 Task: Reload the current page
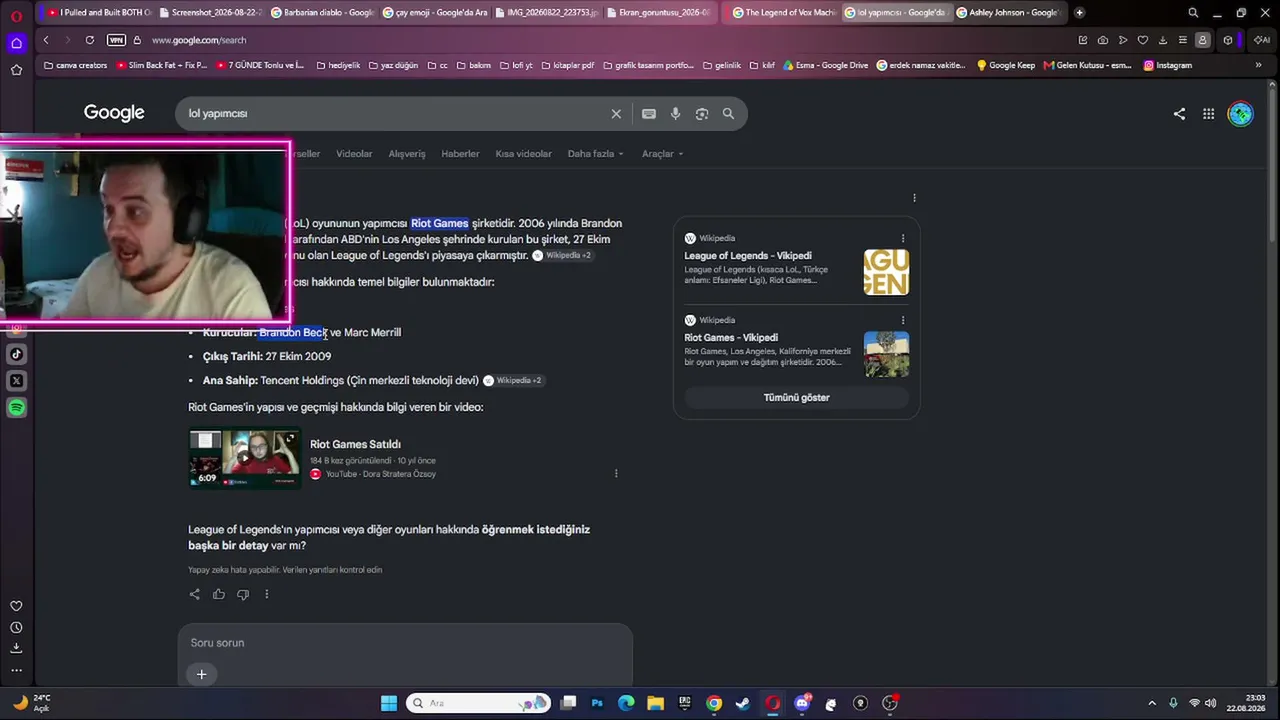coord(89,40)
